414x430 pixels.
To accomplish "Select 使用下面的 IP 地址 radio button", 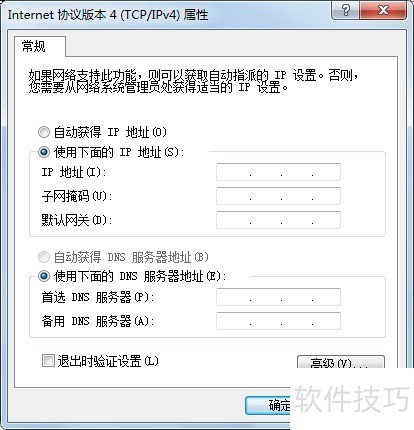I will click(44, 152).
